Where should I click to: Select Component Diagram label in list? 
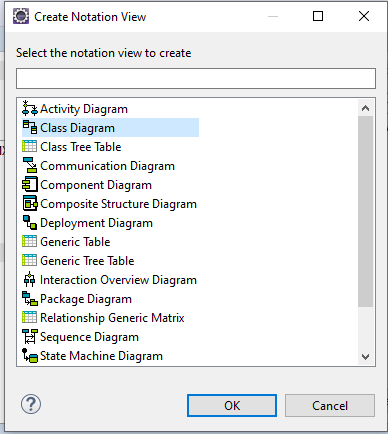(96, 185)
